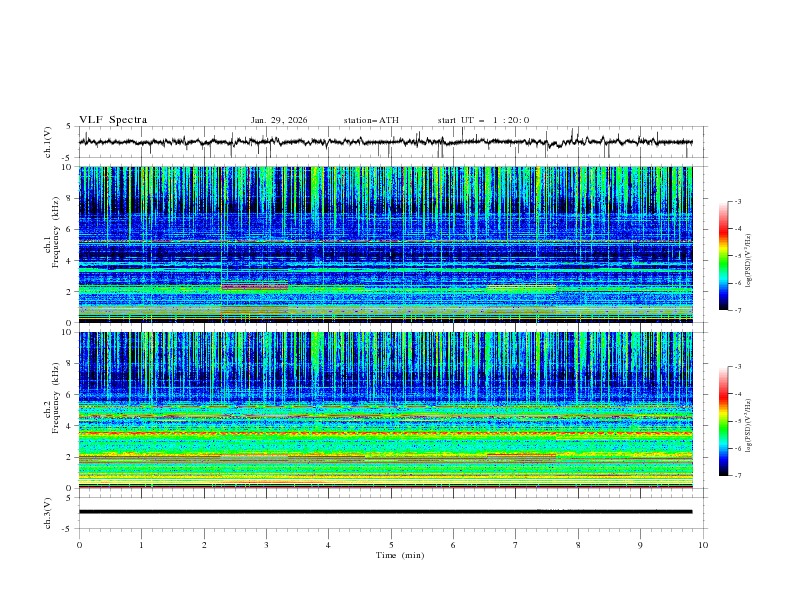
Task: Click the "1" tick on Time axis
Action: point(142,545)
